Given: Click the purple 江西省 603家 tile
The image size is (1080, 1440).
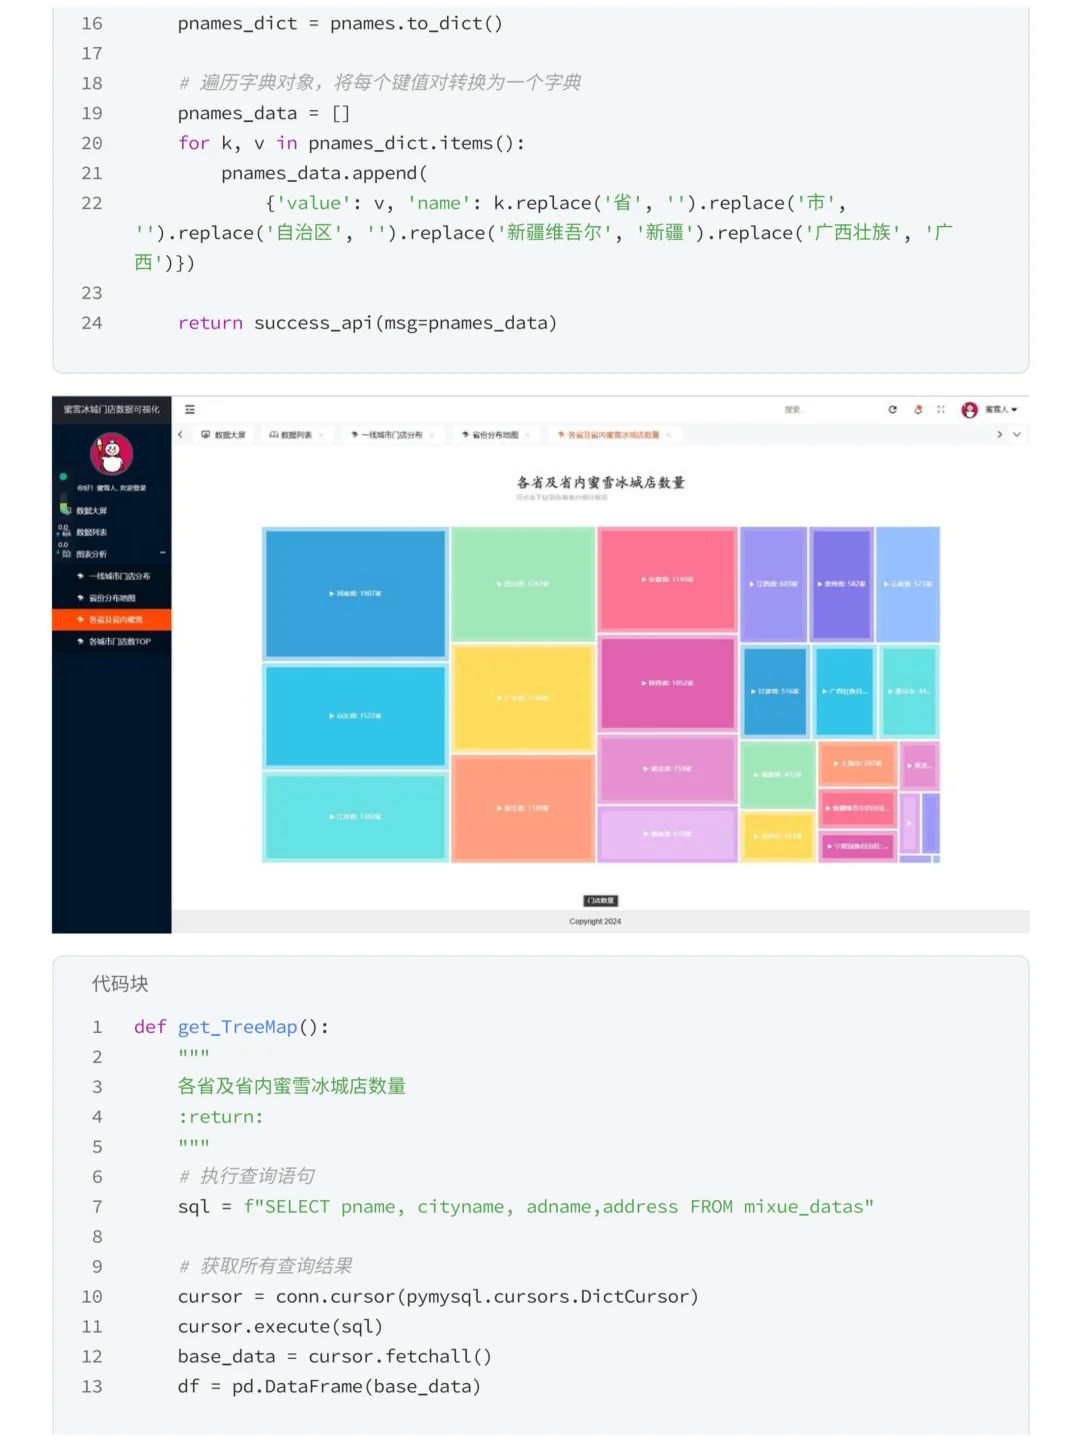Looking at the screenshot, I should [774, 584].
